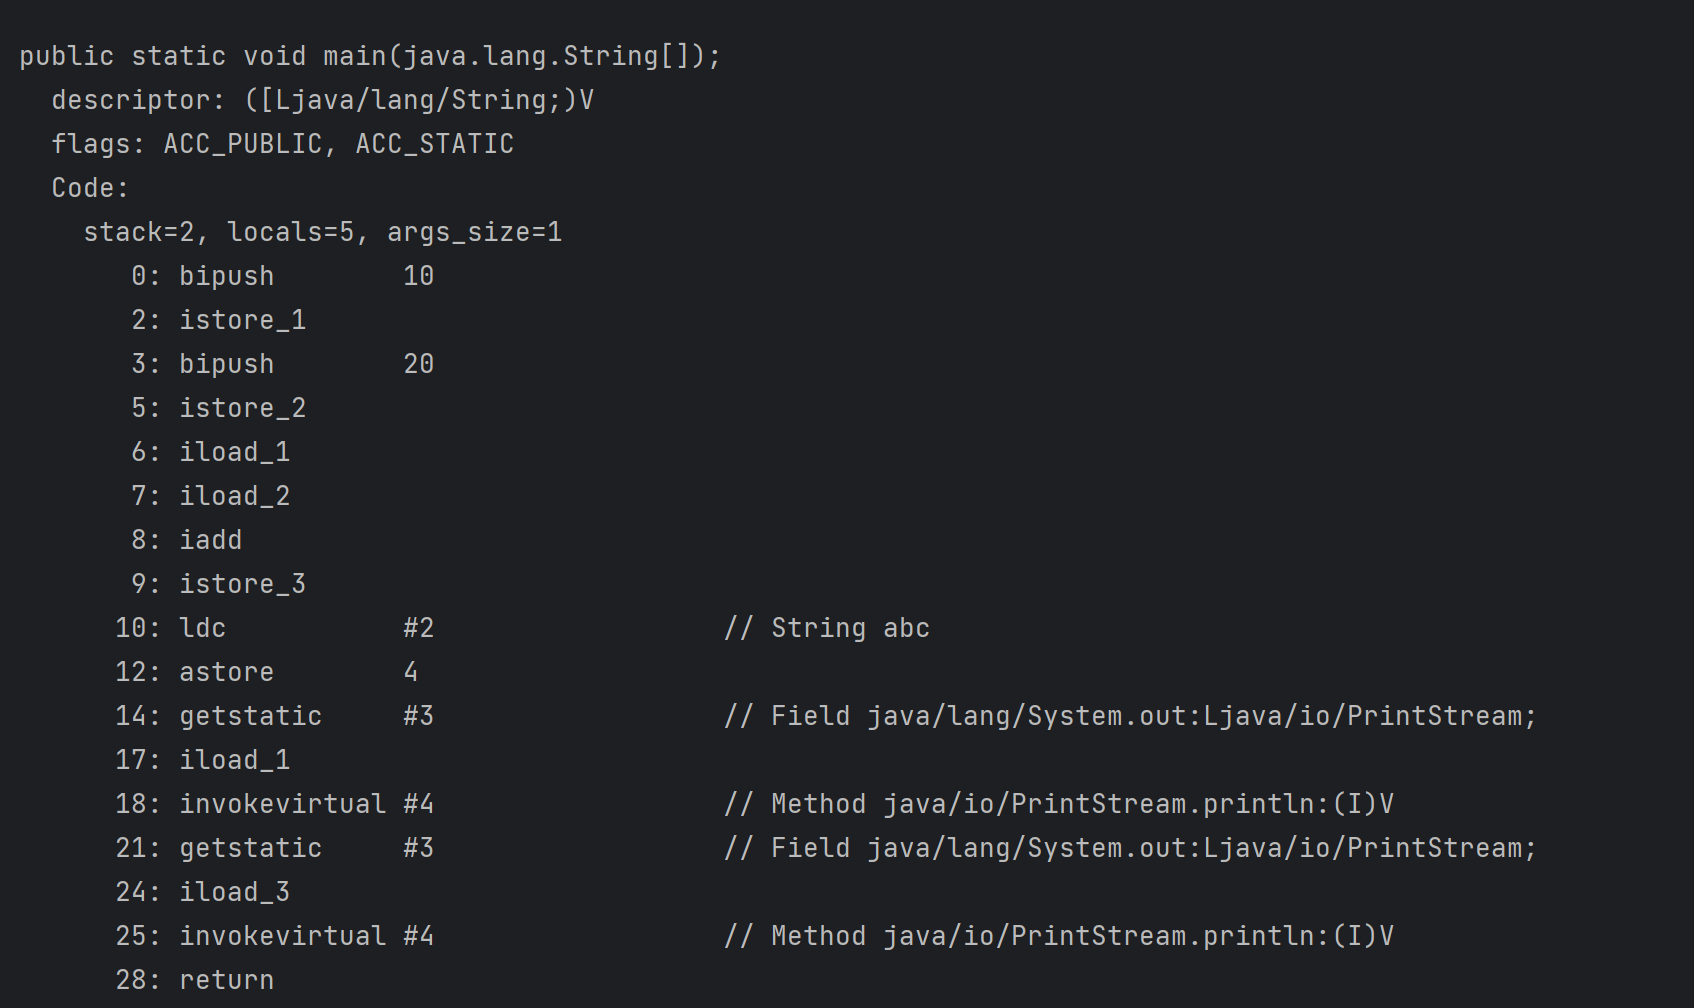Click the locals=5 text
Viewport: 1694px width, 1008px height.
[x=290, y=232]
